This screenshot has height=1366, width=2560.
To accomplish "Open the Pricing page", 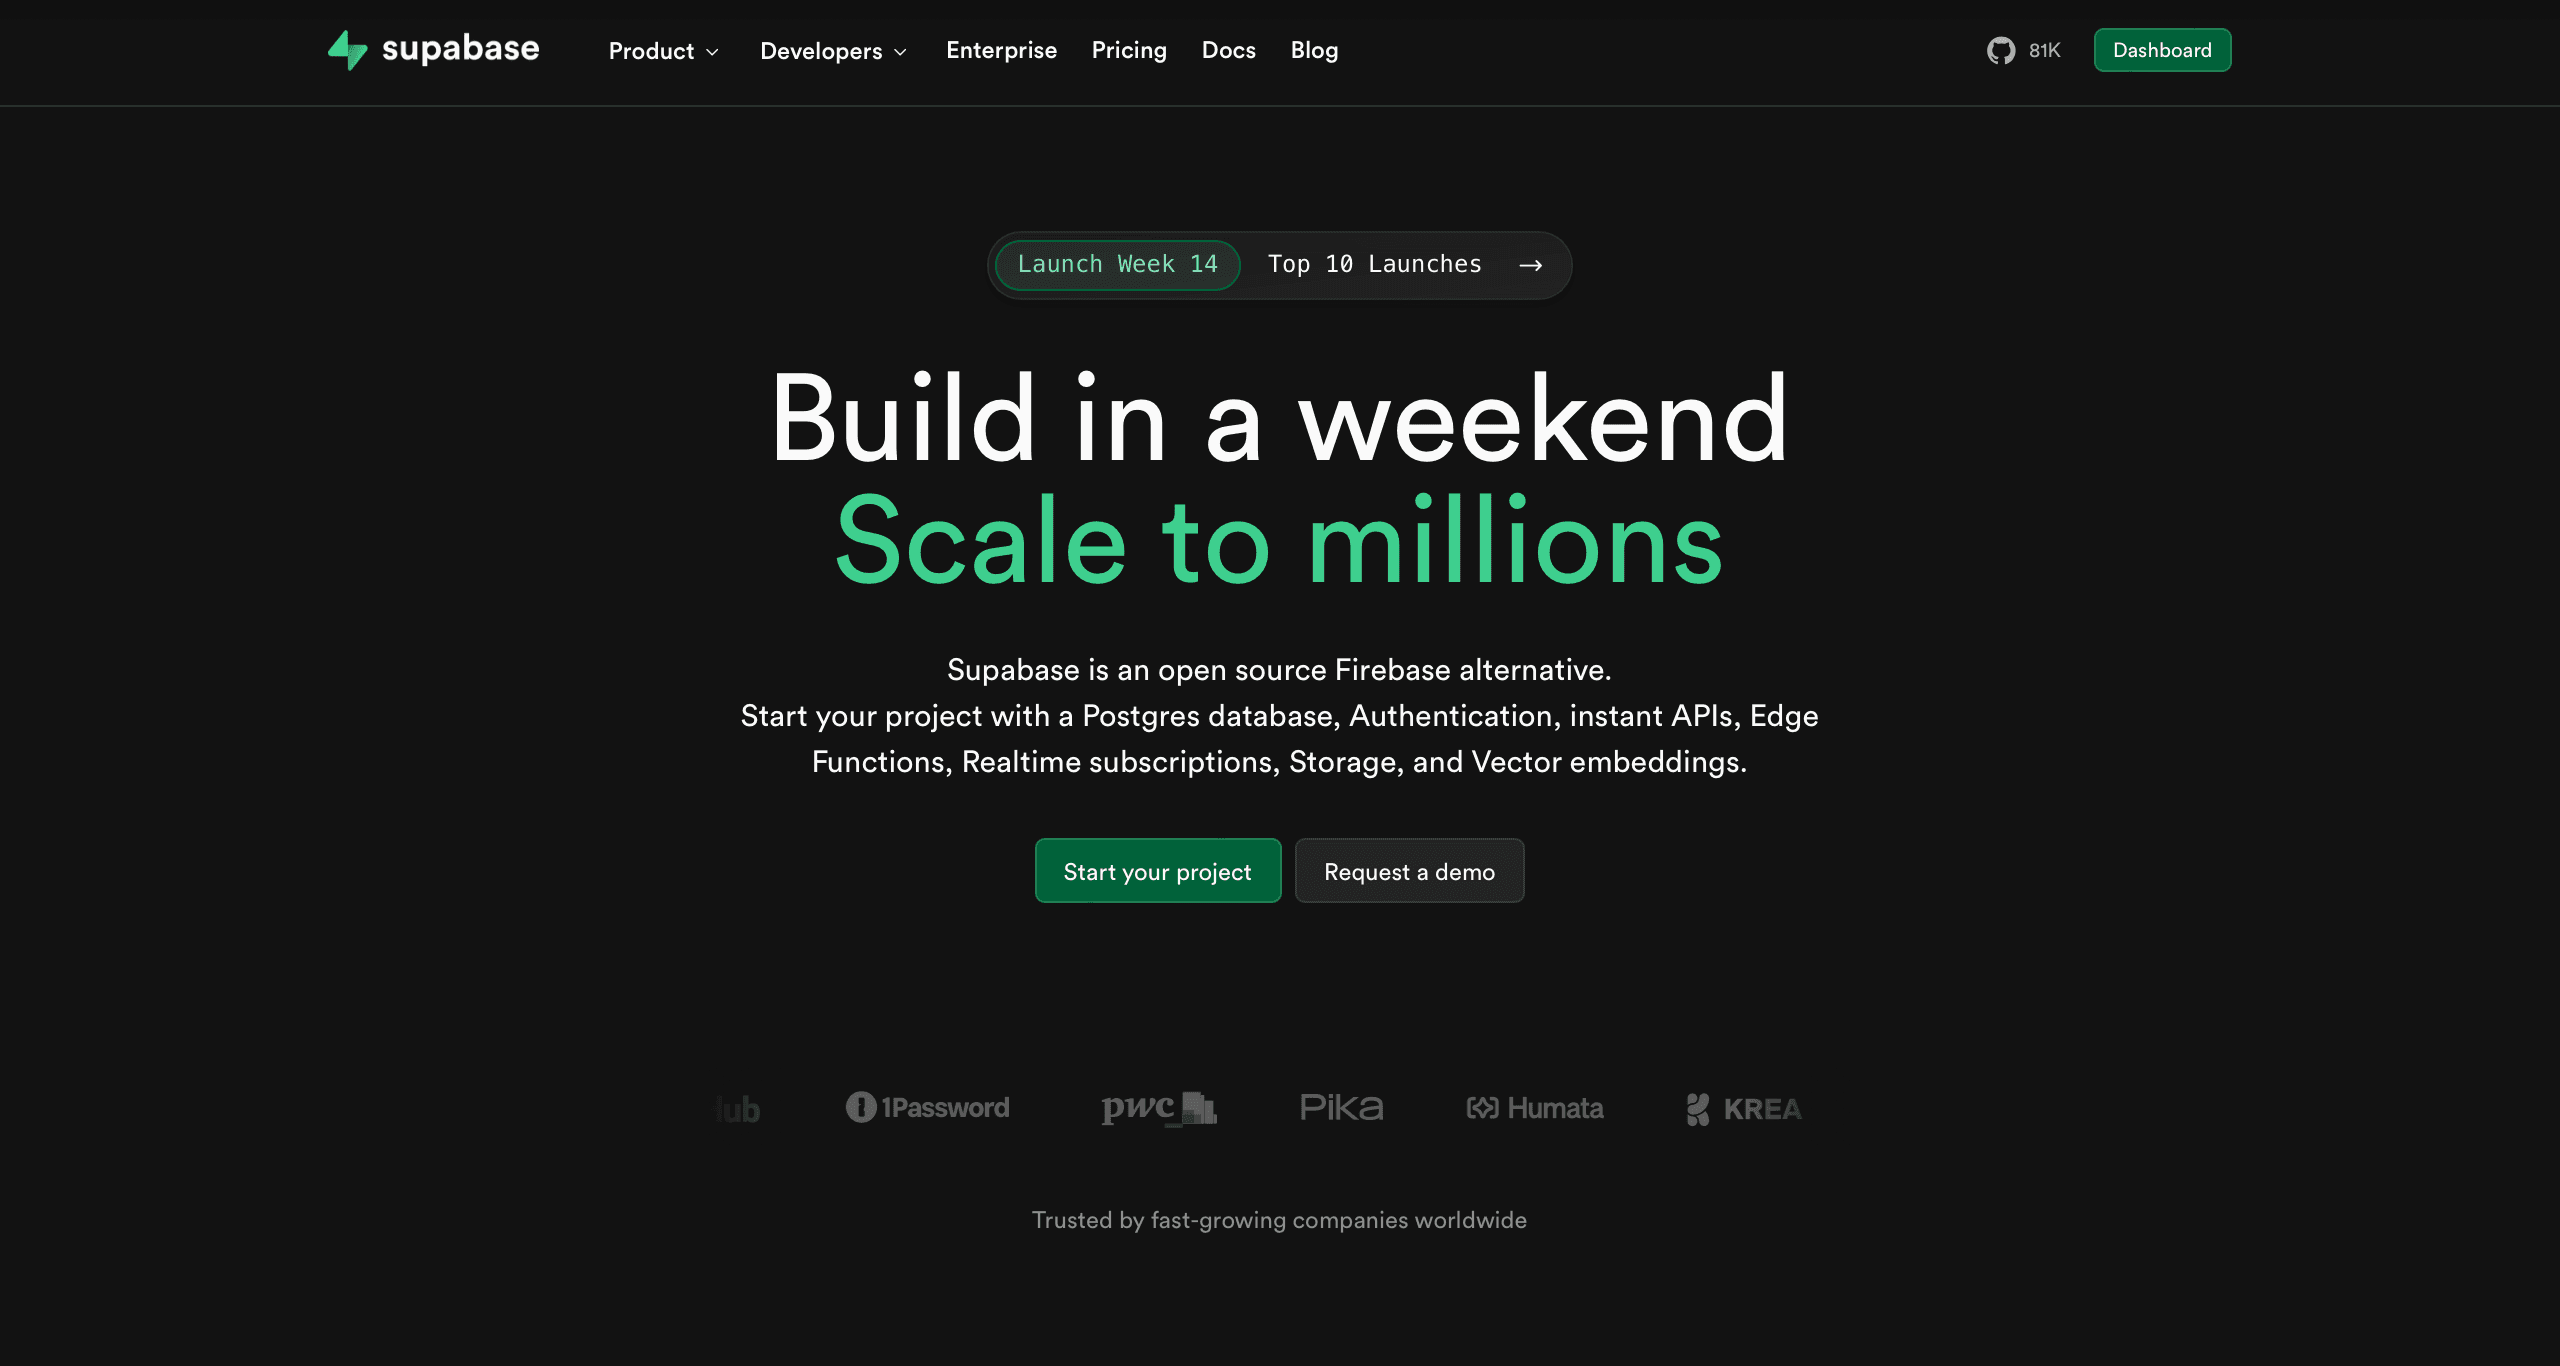I will click(1129, 51).
